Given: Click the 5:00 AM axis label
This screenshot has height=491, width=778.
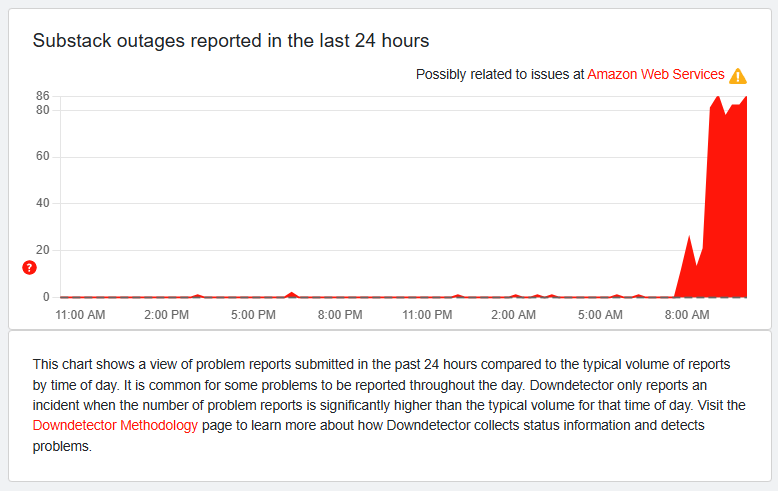Looking at the screenshot, I should pyautogui.click(x=600, y=315).
